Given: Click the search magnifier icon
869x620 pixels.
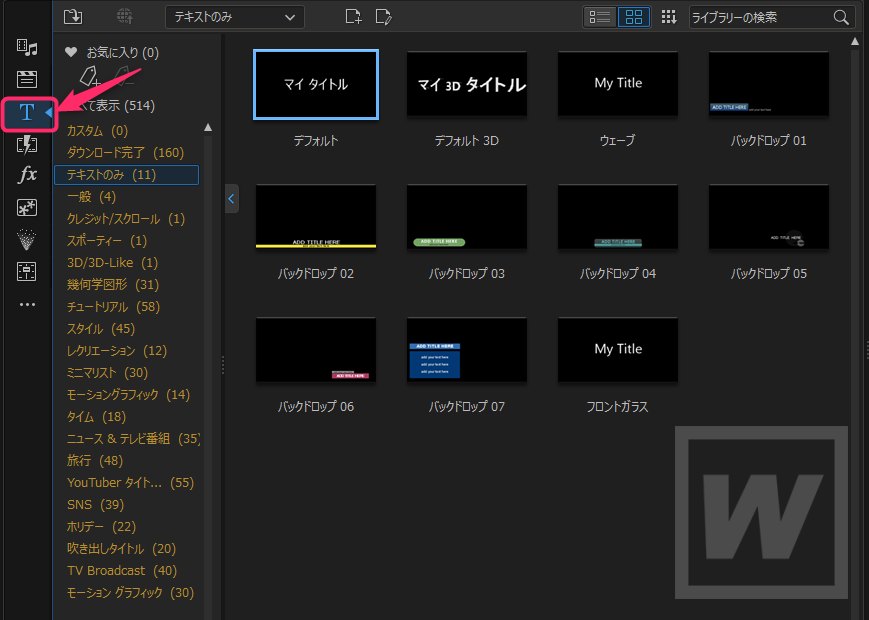Looking at the screenshot, I should click(x=841, y=17).
